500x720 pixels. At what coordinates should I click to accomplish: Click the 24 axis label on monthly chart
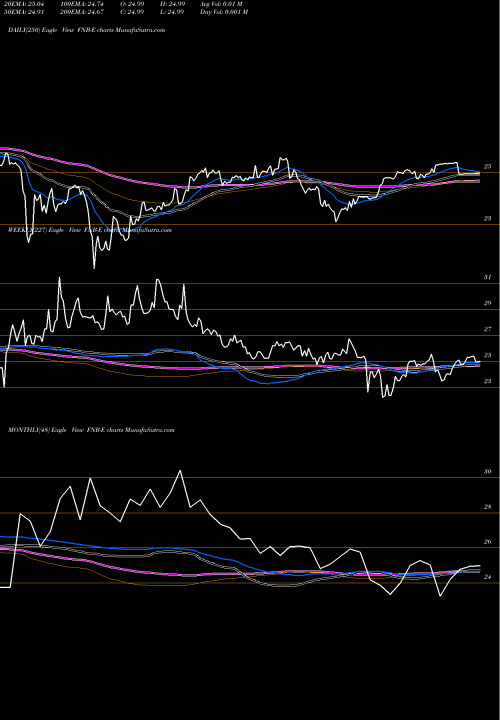pyautogui.click(x=488, y=577)
